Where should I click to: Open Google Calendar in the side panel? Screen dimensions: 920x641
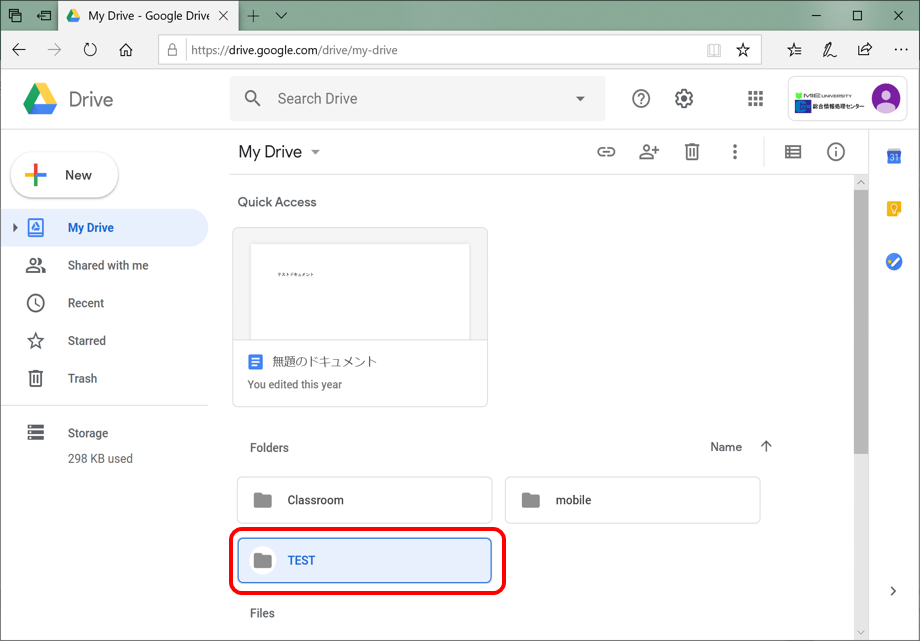892,156
